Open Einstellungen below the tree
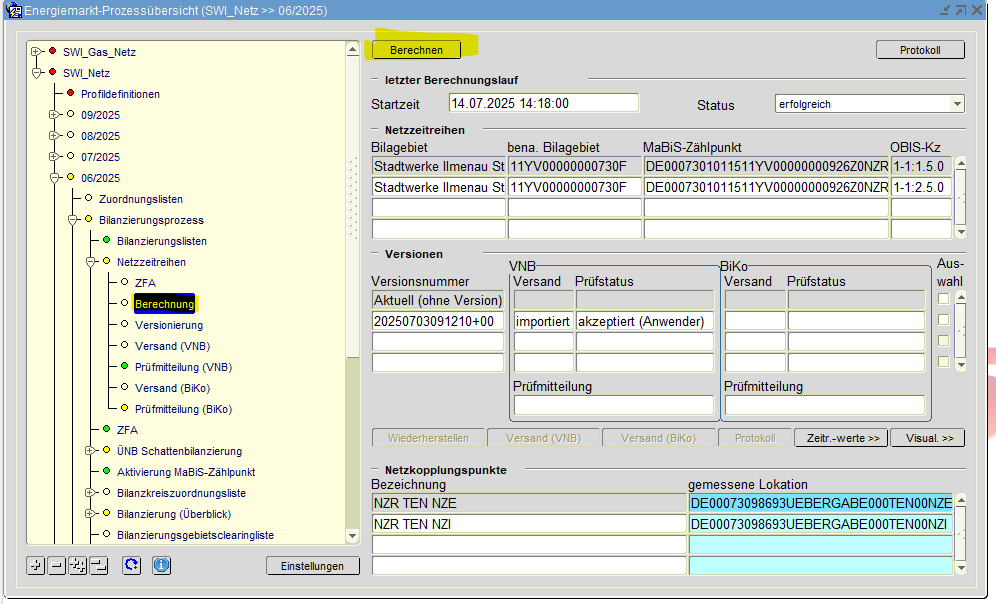The height and width of the screenshot is (604, 996). pyautogui.click(x=312, y=566)
